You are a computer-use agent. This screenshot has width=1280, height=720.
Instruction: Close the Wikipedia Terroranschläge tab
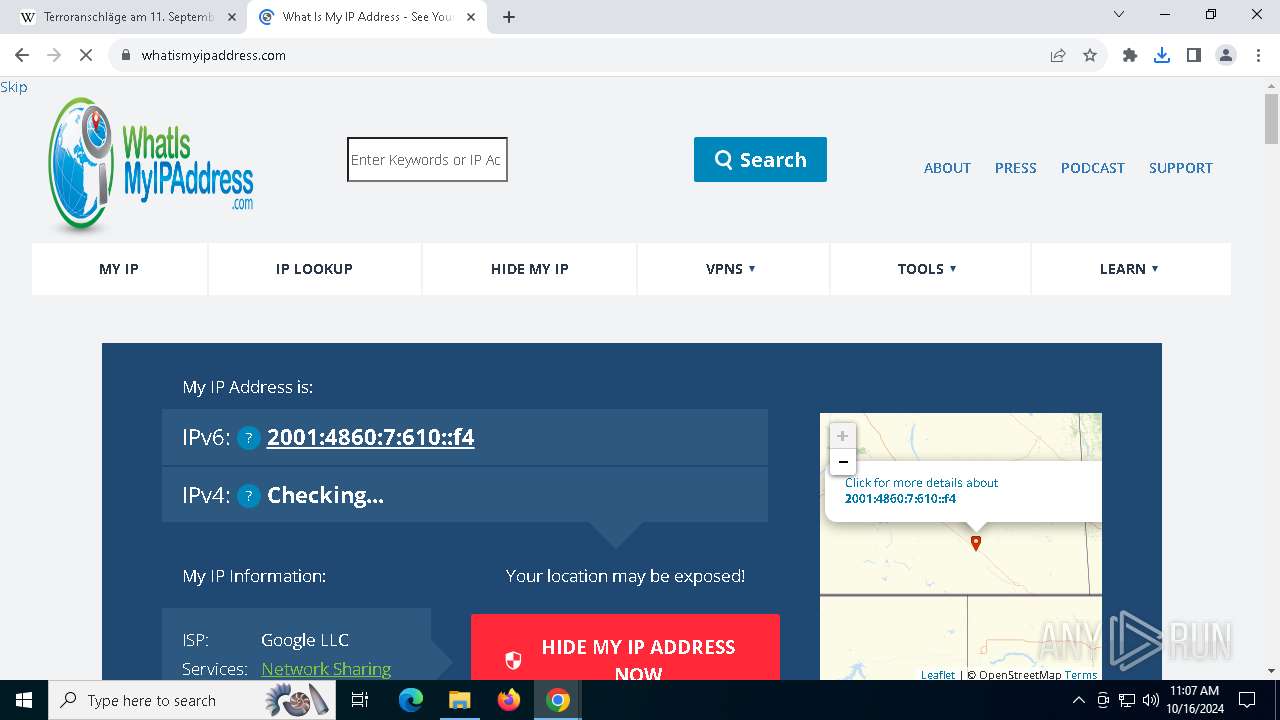click(231, 17)
